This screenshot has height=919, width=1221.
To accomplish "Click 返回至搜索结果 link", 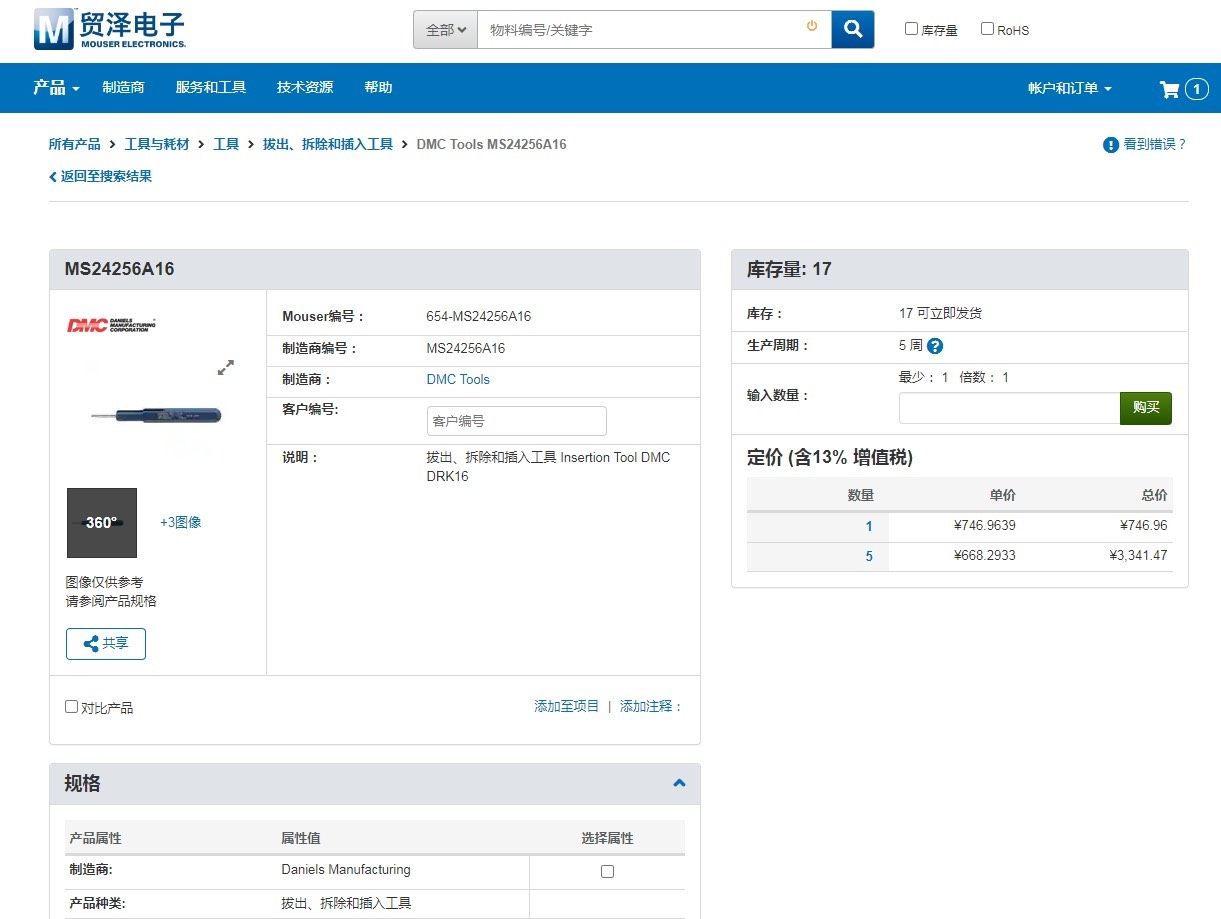I will (101, 176).
